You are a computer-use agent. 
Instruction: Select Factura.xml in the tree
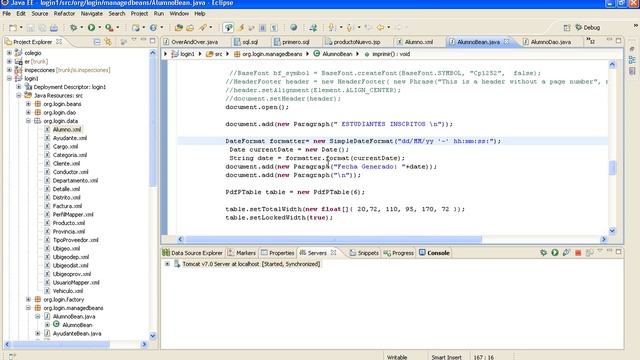(67, 206)
